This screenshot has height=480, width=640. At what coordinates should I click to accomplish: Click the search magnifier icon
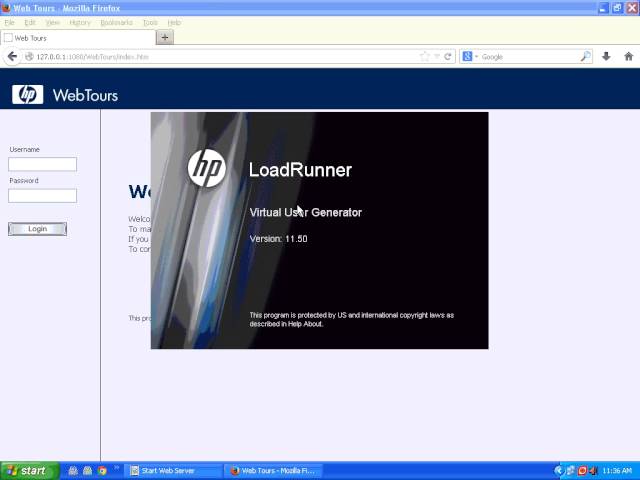tap(585, 56)
